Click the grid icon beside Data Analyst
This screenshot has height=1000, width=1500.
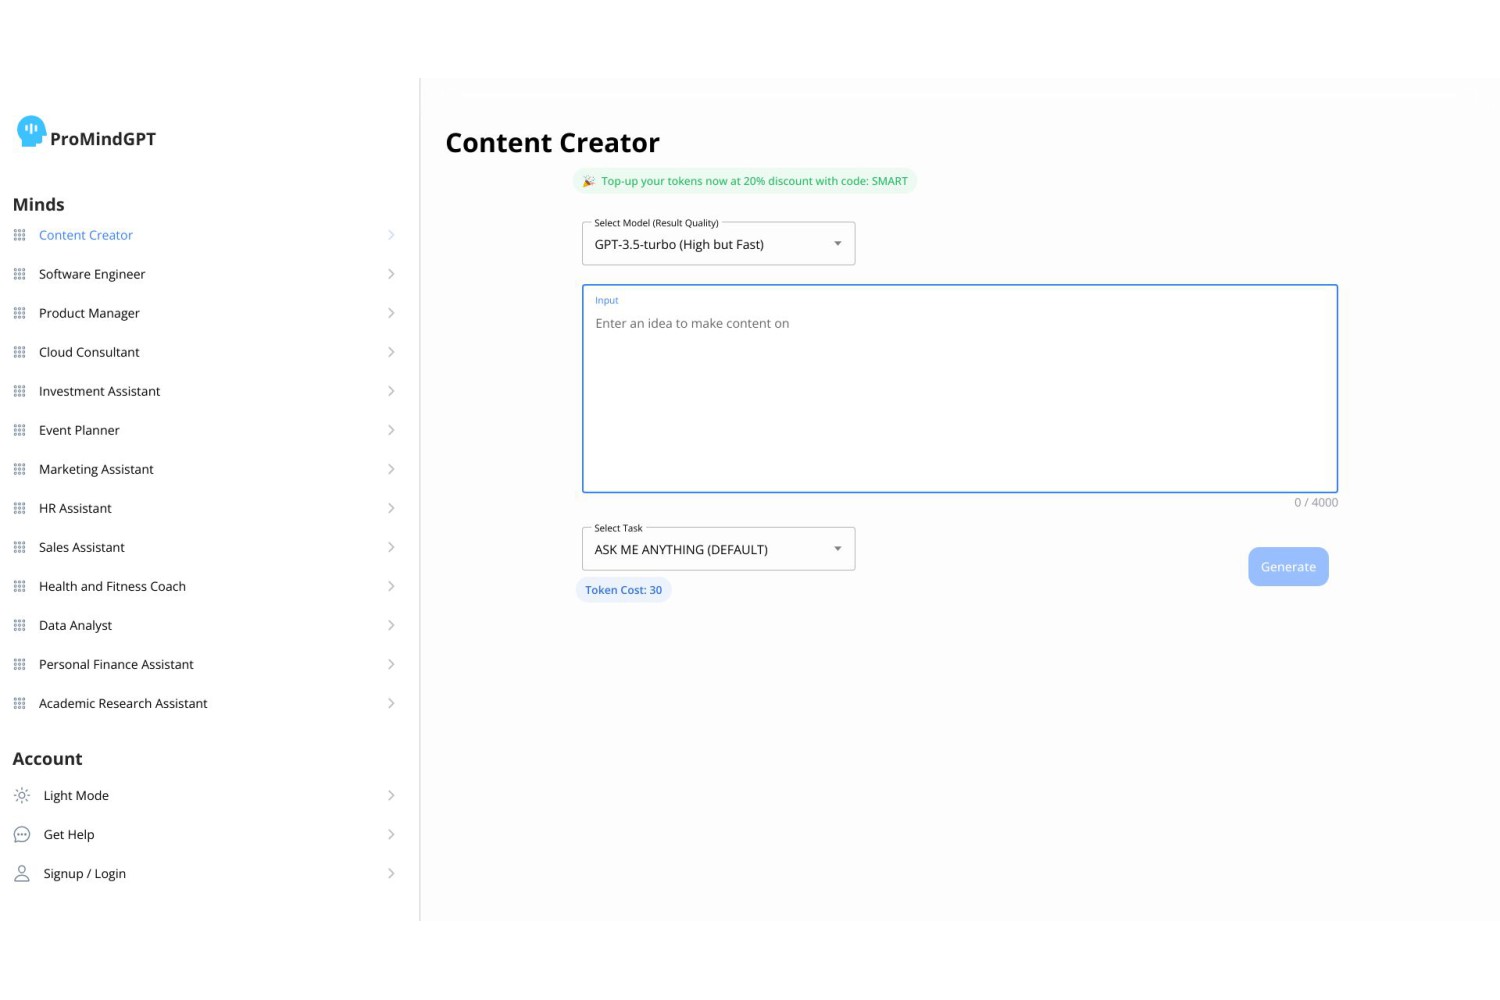click(x=19, y=626)
